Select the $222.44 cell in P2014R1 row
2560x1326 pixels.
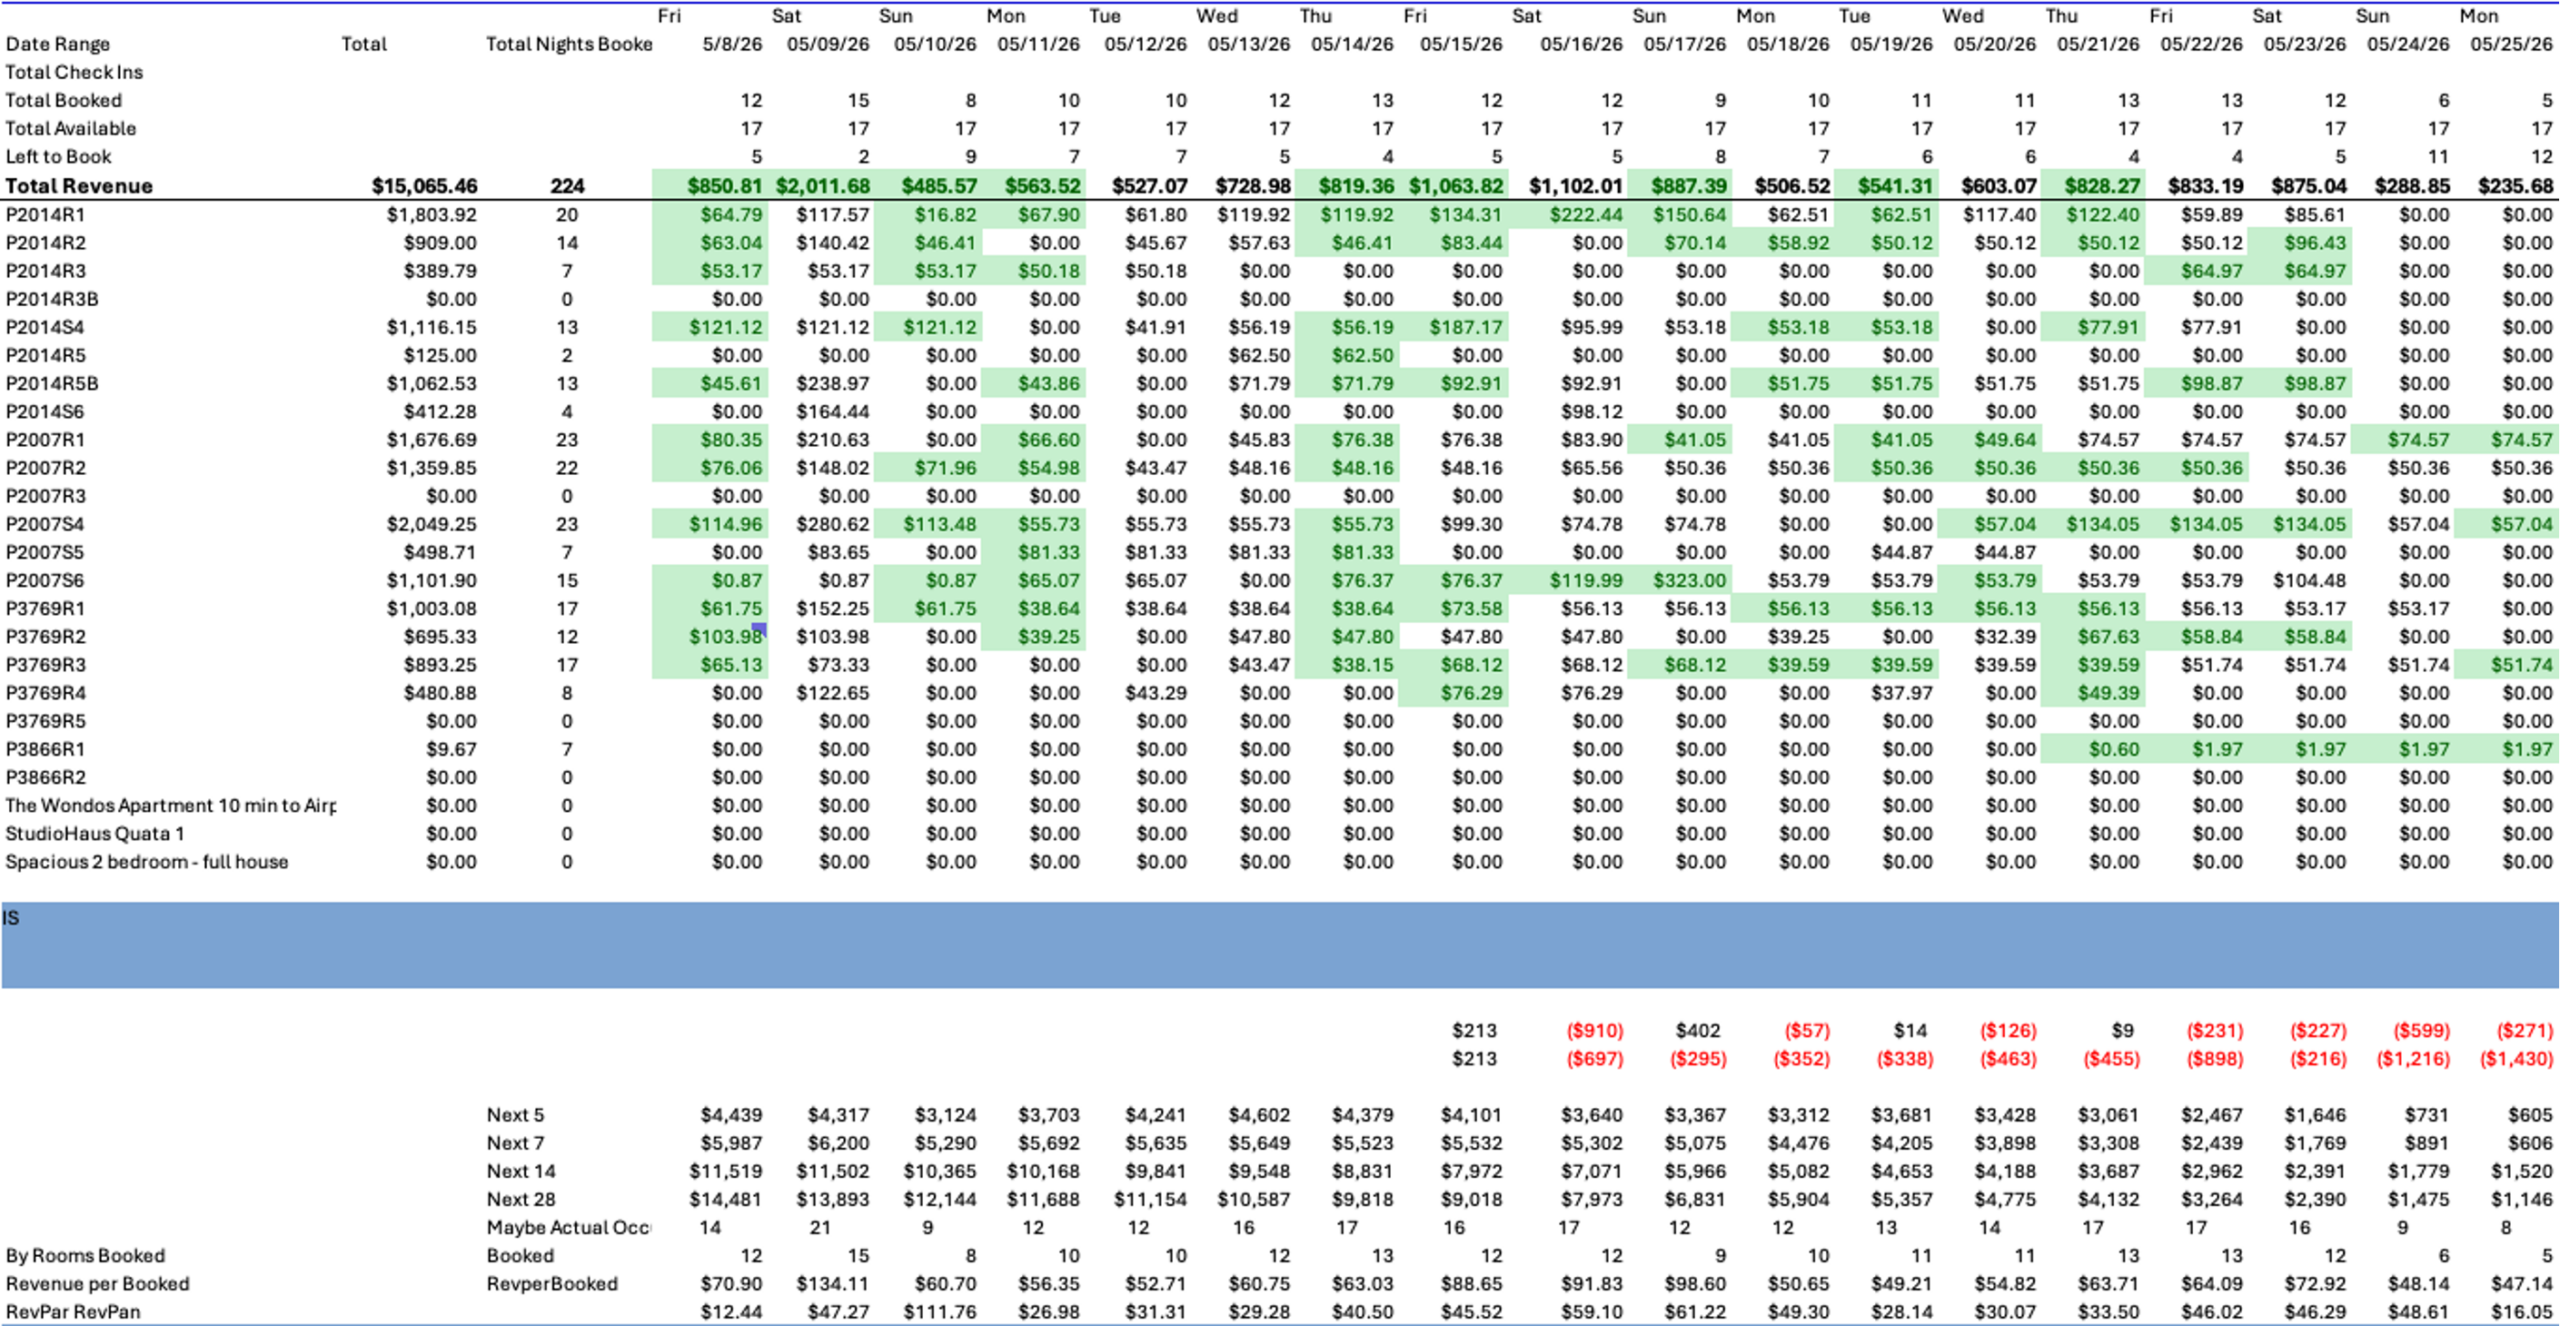coord(1586,215)
